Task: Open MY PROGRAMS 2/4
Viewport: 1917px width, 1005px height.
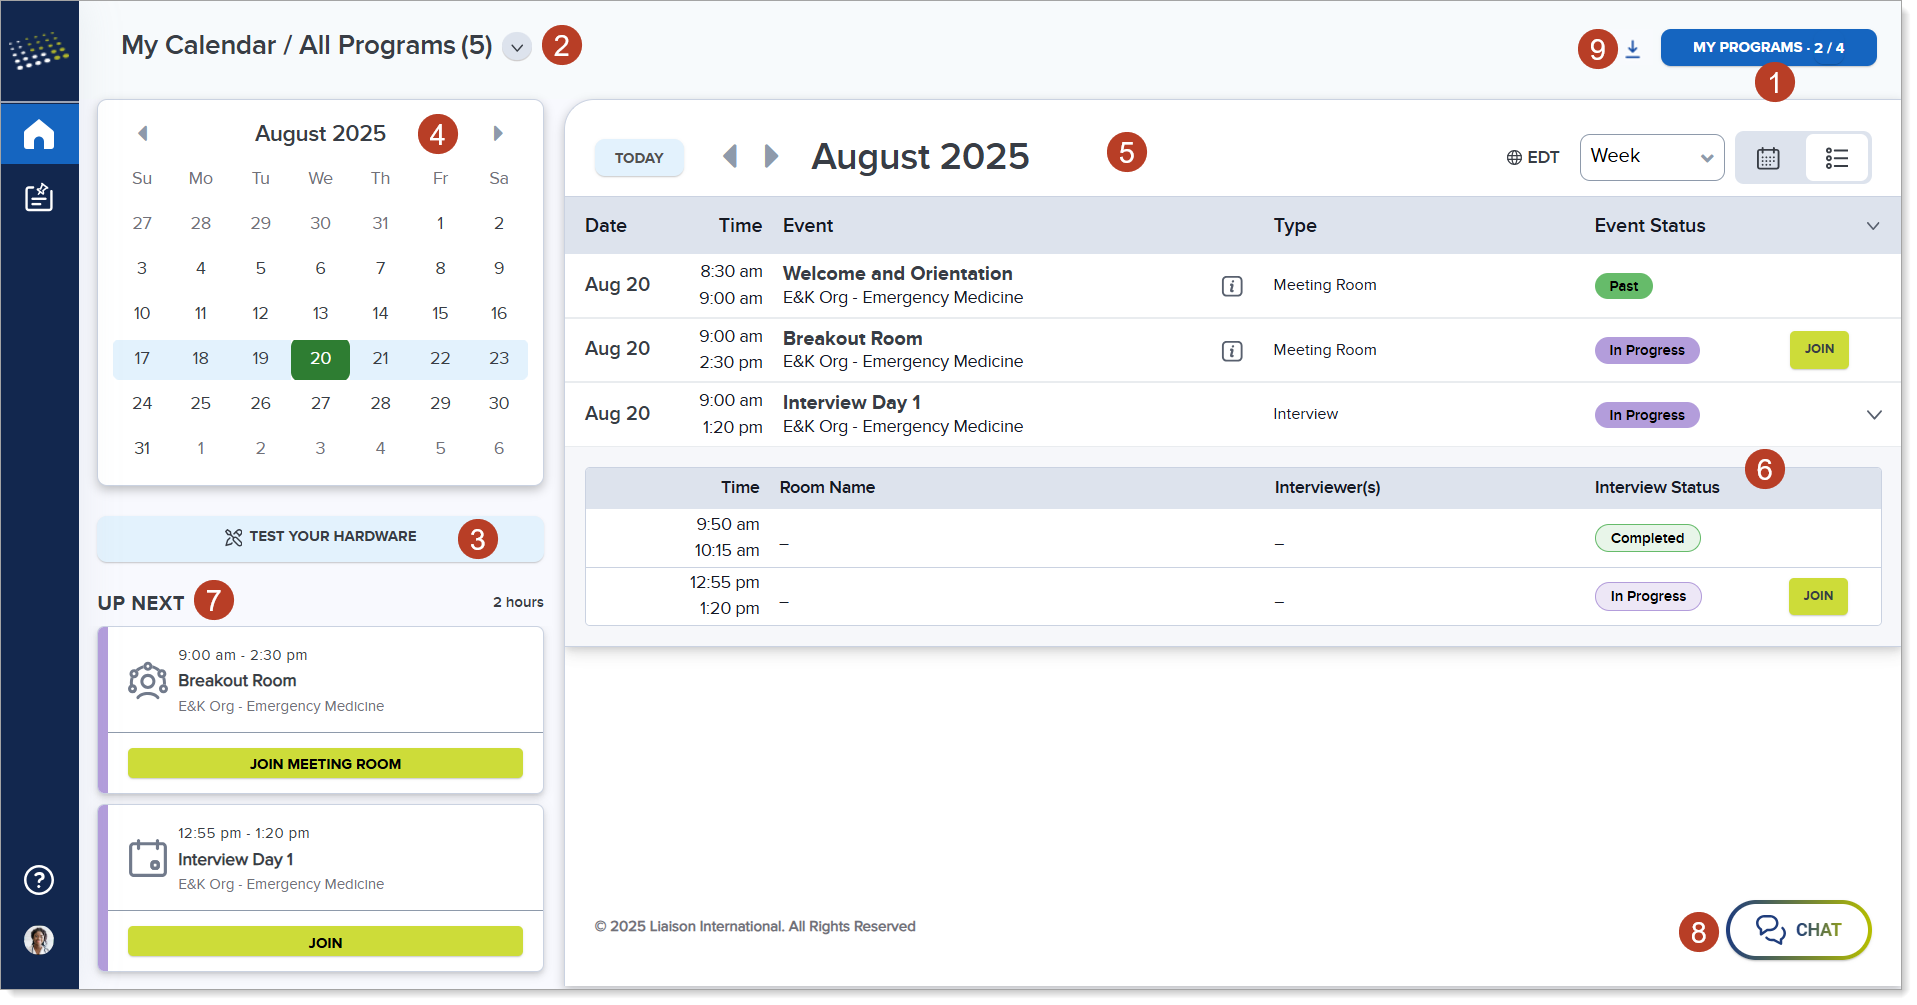Action: pyautogui.click(x=1767, y=46)
